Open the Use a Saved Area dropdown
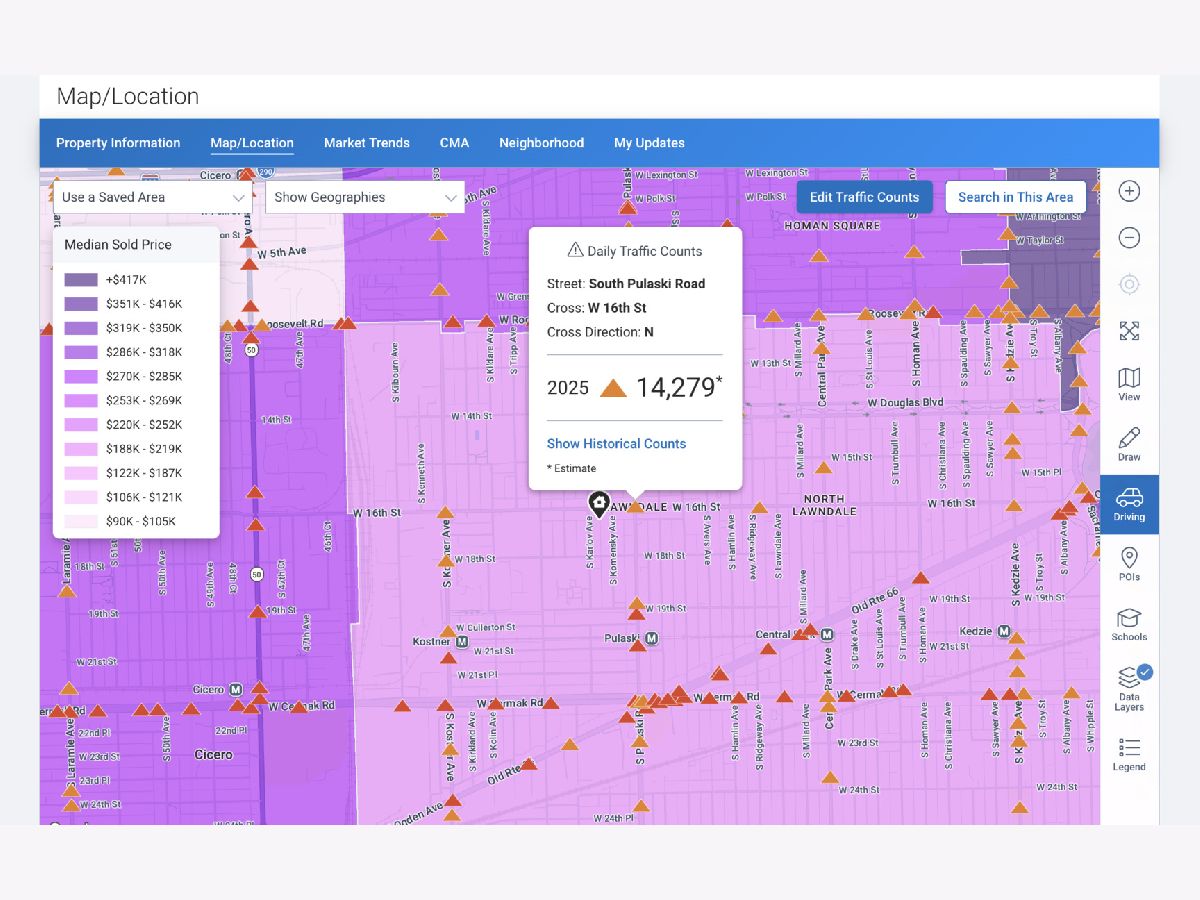This screenshot has width=1200, height=900. 153,197
